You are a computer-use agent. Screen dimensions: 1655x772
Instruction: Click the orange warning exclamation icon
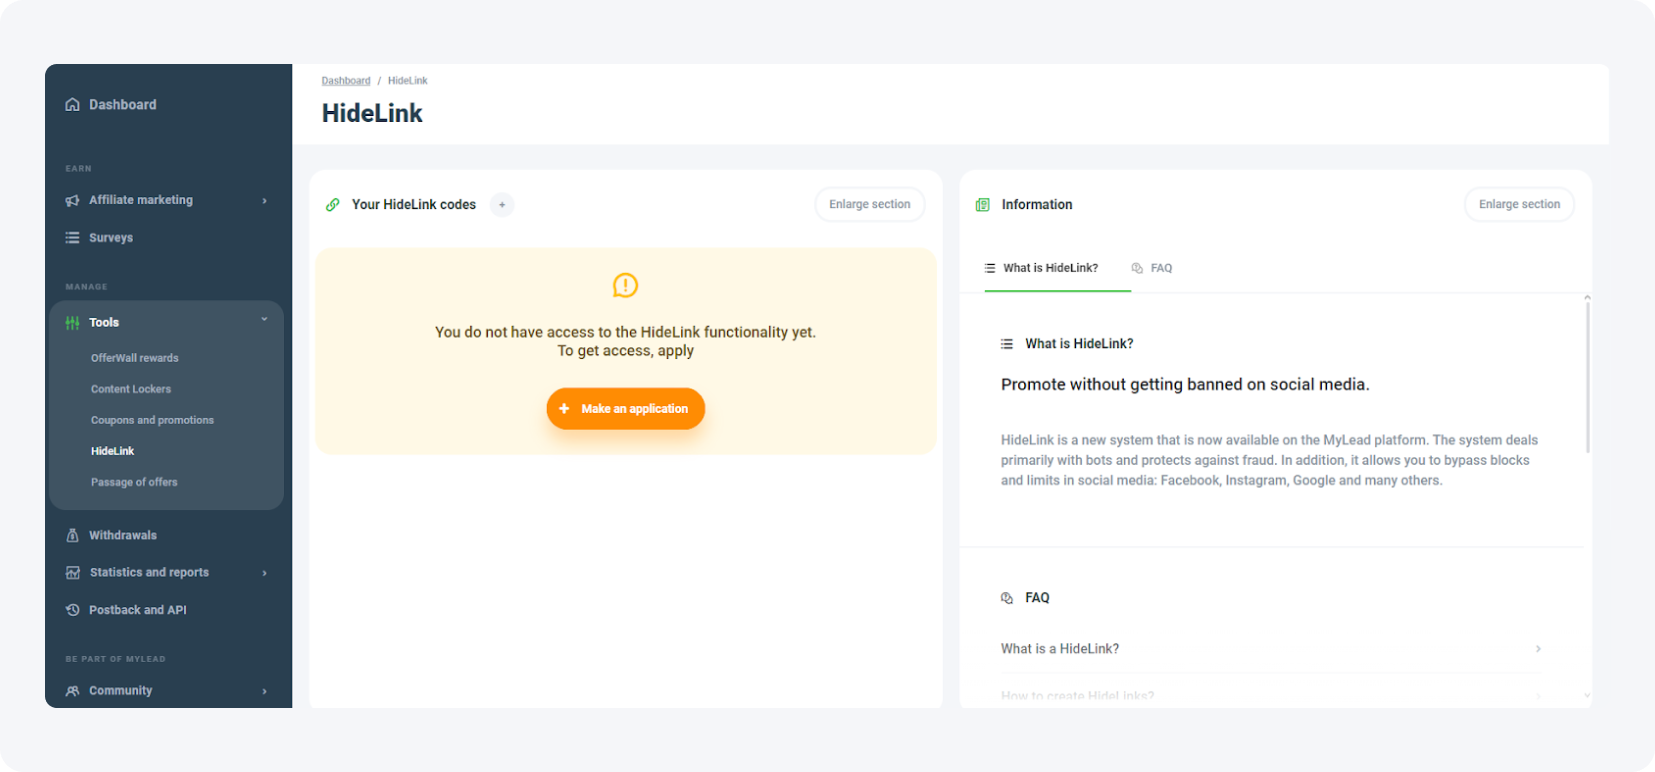pos(625,286)
